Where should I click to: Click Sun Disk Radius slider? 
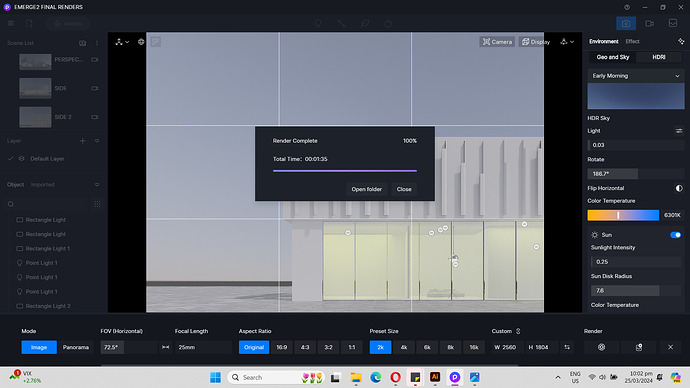(x=635, y=290)
